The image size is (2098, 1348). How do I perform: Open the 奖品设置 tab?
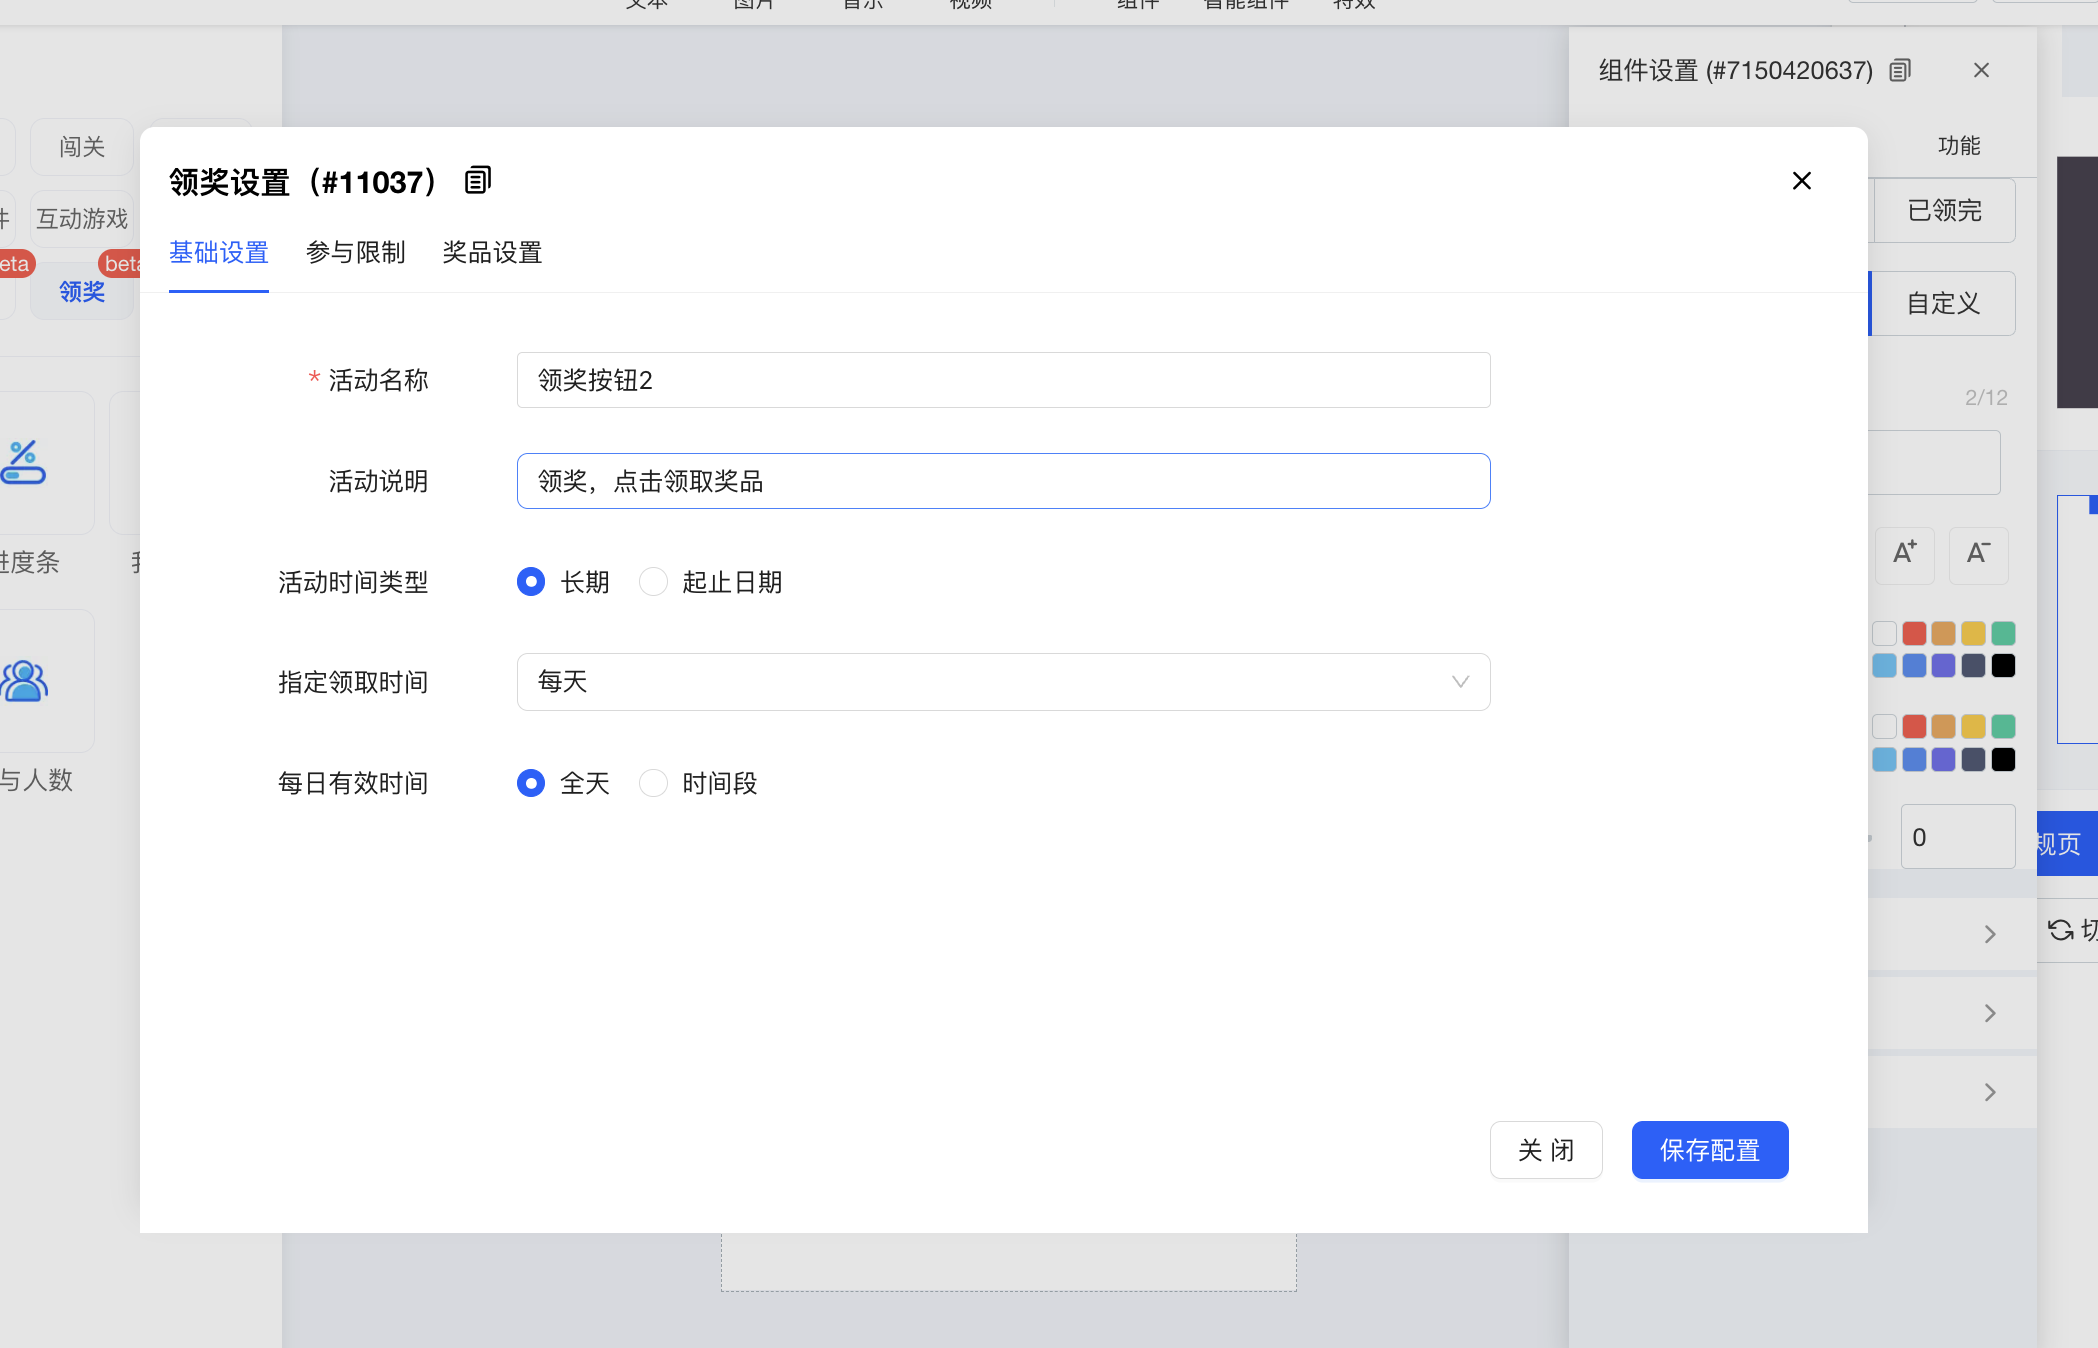(492, 253)
